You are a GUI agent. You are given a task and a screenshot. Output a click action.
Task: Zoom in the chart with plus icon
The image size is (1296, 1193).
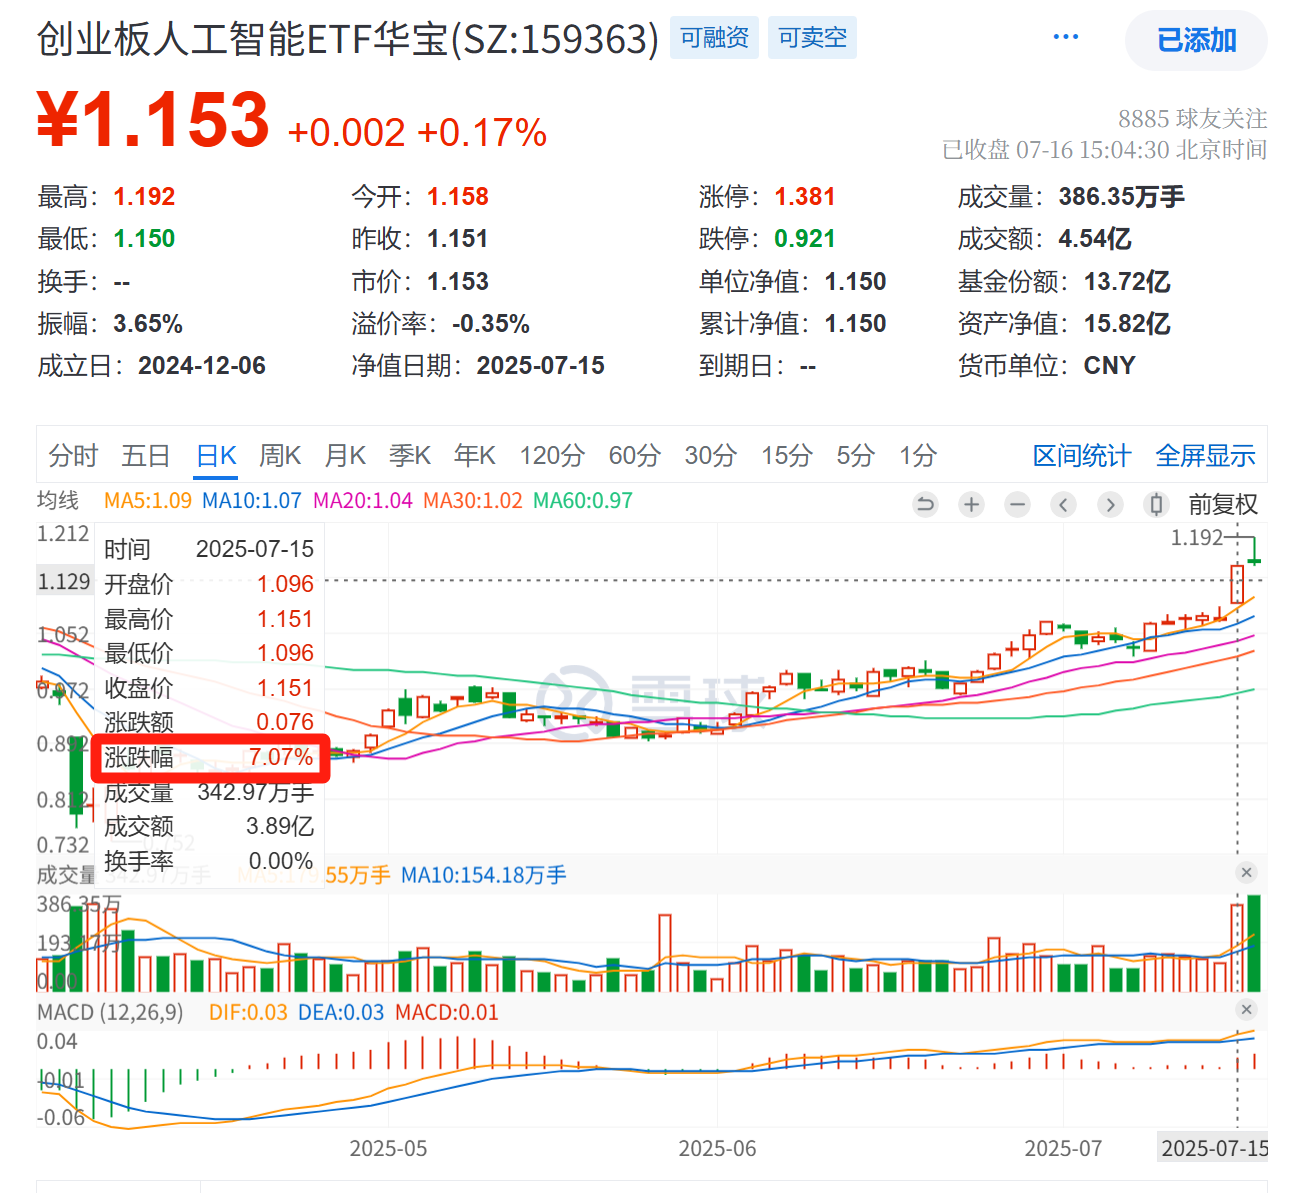971,504
